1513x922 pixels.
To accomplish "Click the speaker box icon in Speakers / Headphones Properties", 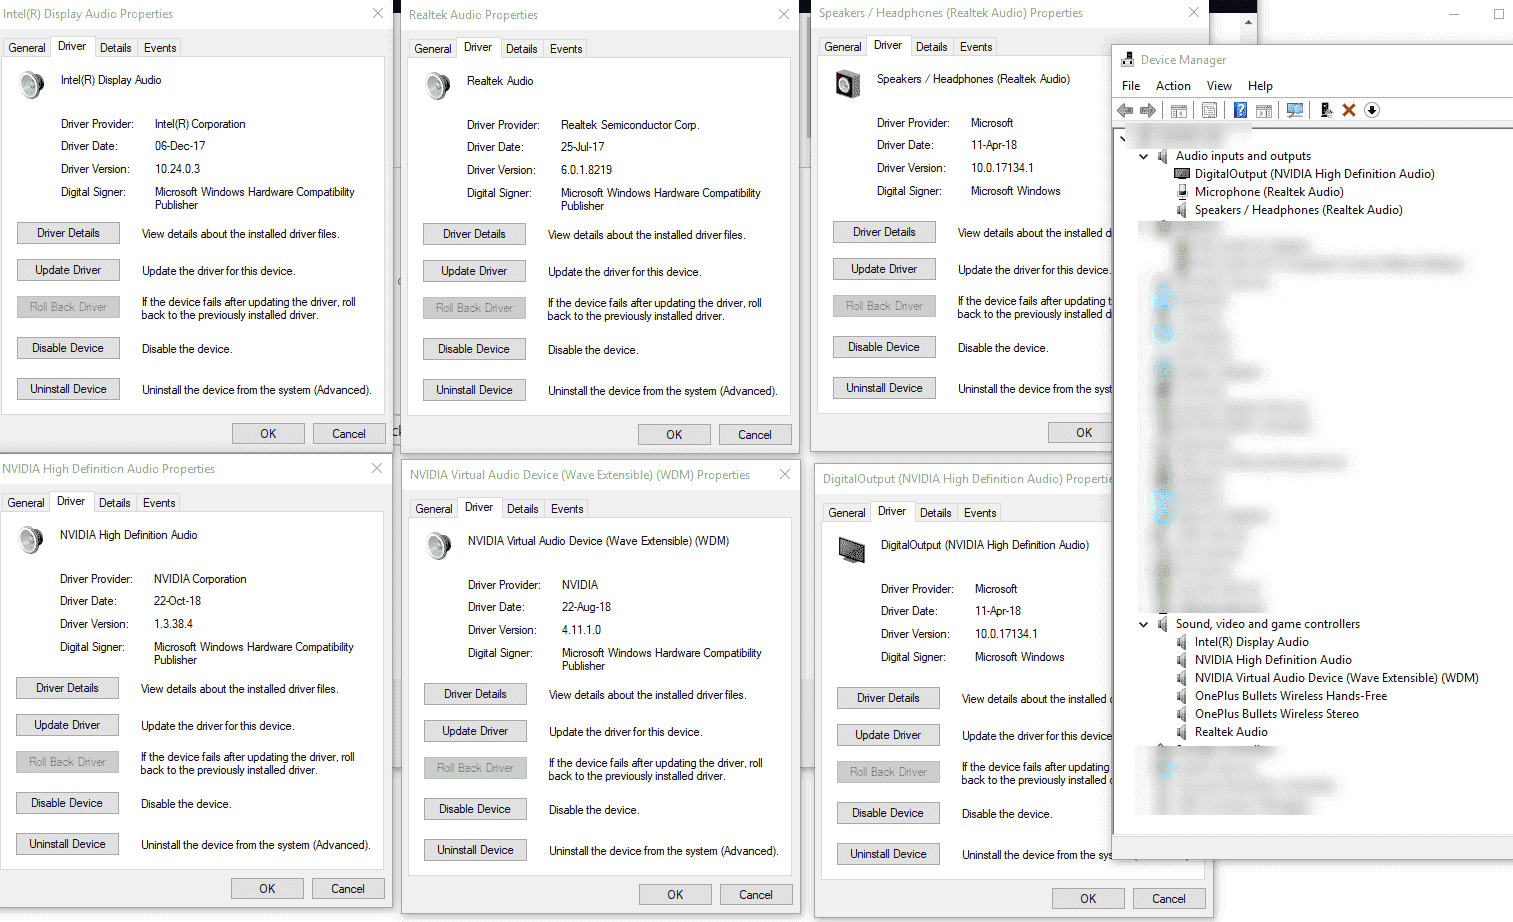I will pyautogui.click(x=847, y=84).
